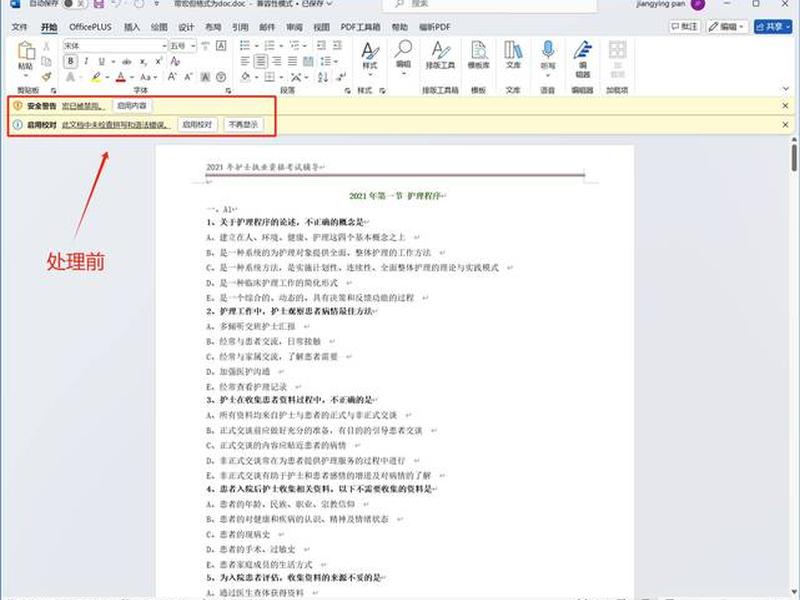Open the Comments button
The height and width of the screenshot is (600, 800).
point(685,27)
